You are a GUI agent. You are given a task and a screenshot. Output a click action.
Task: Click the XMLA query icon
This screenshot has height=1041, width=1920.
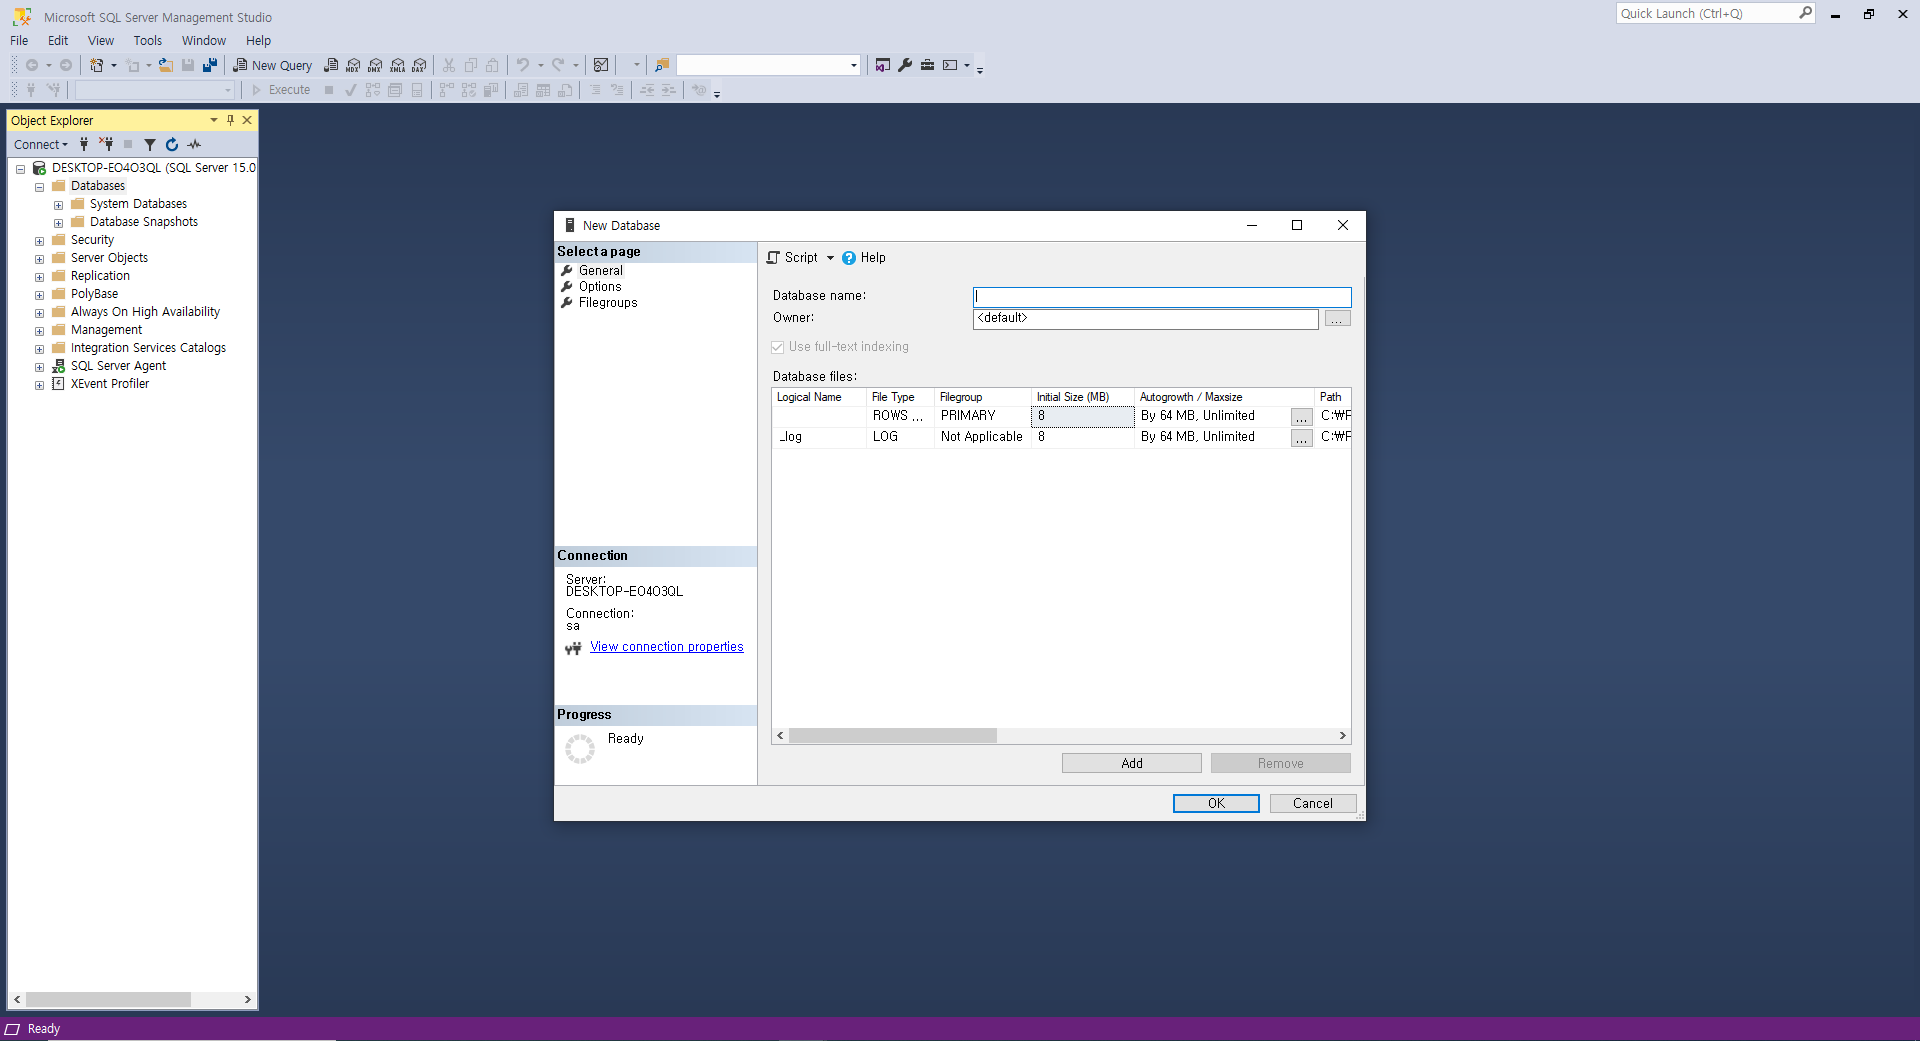pyautogui.click(x=397, y=65)
